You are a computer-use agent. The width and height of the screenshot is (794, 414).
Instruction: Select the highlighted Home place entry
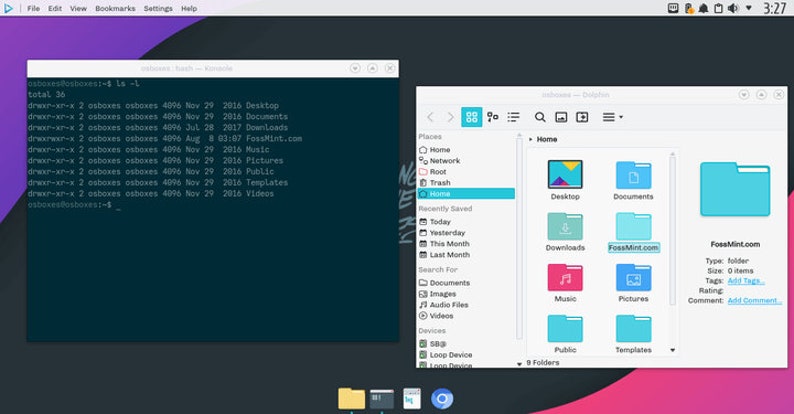coord(466,194)
